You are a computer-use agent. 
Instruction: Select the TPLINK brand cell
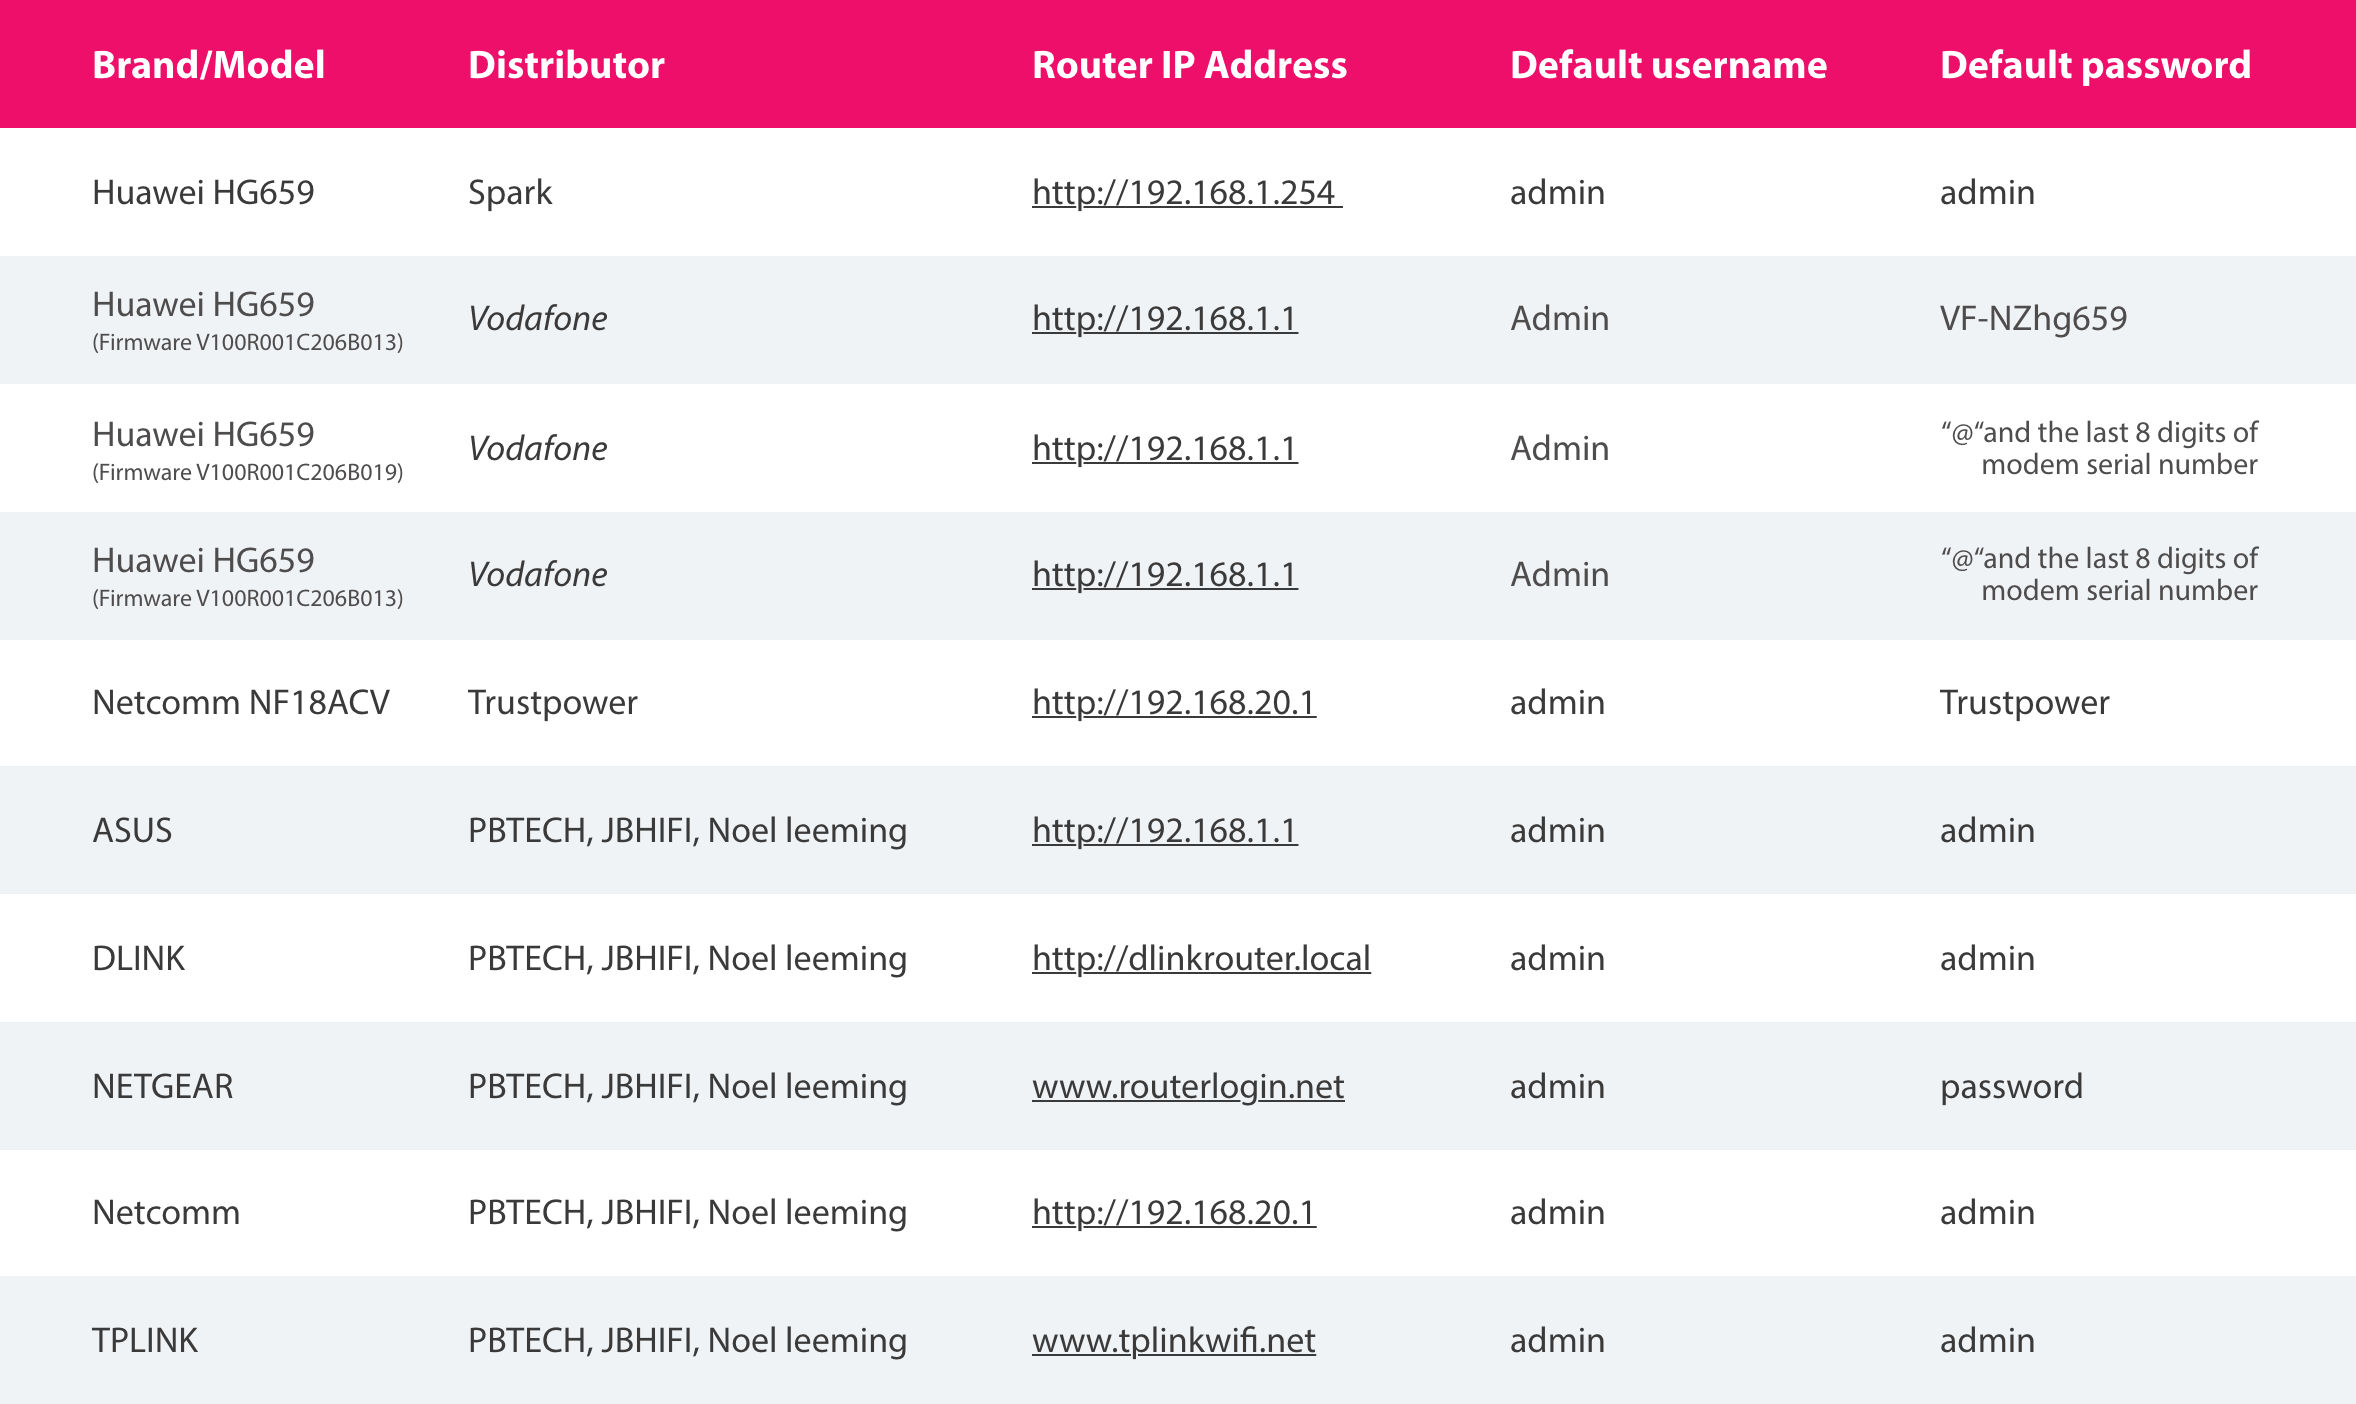point(145,1340)
